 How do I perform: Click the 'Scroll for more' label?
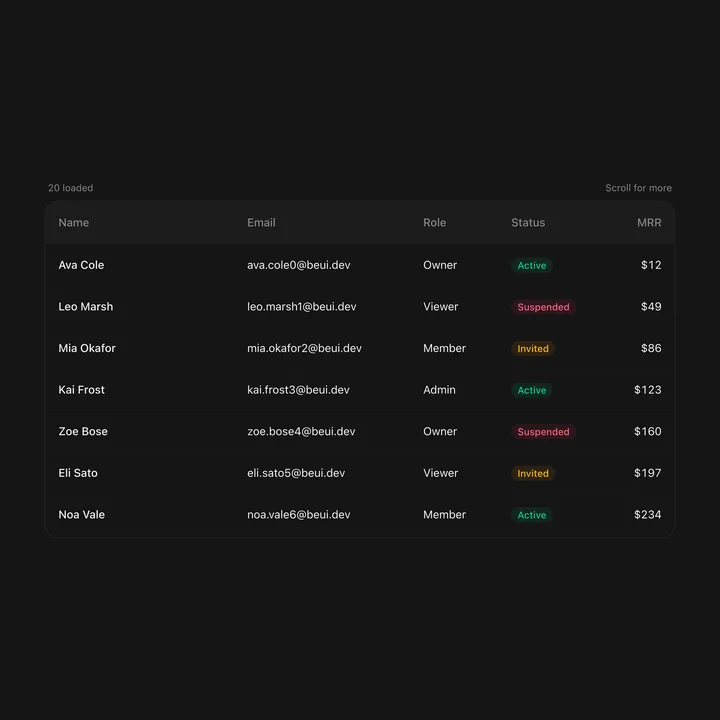[638, 188]
